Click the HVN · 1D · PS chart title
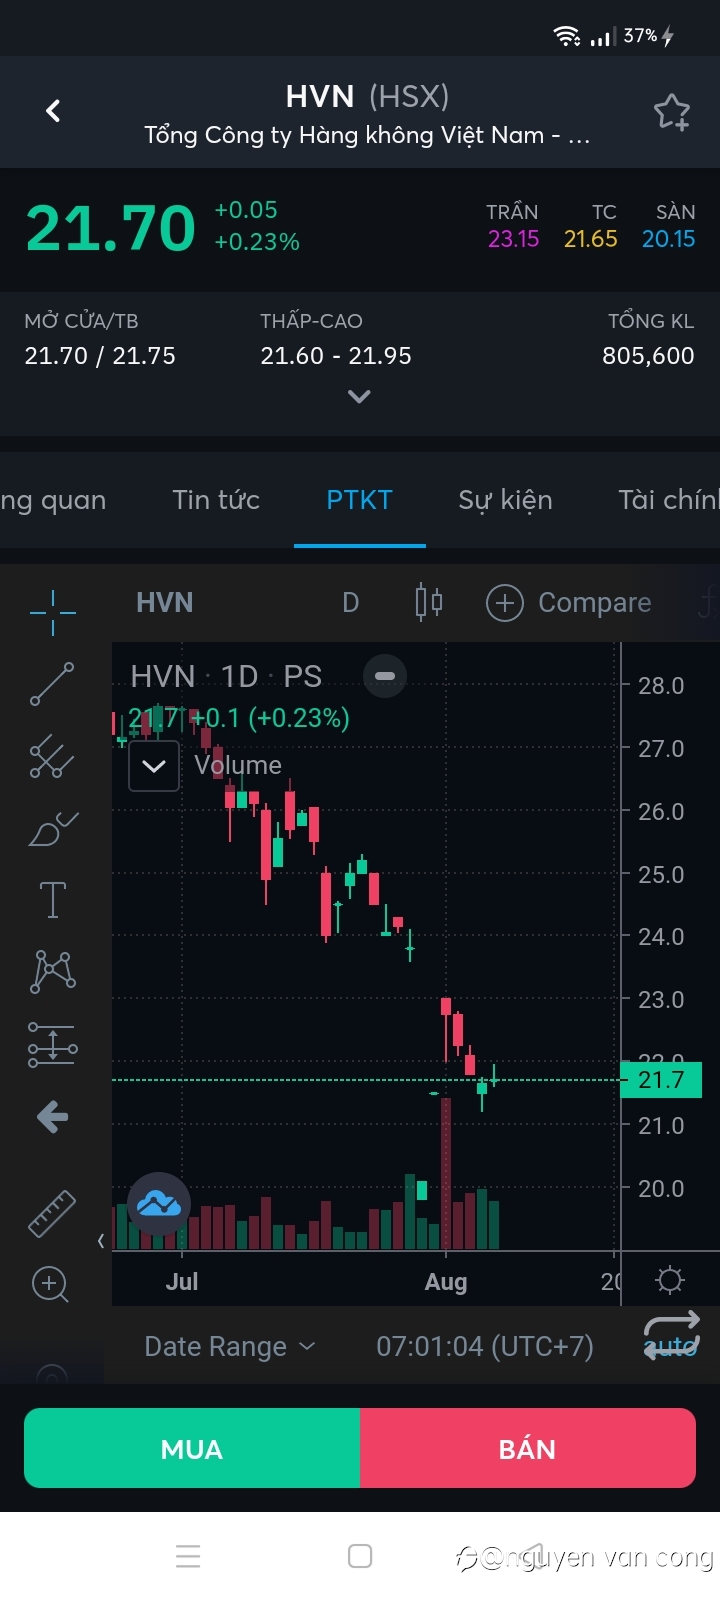720x1600 pixels. click(x=226, y=677)
